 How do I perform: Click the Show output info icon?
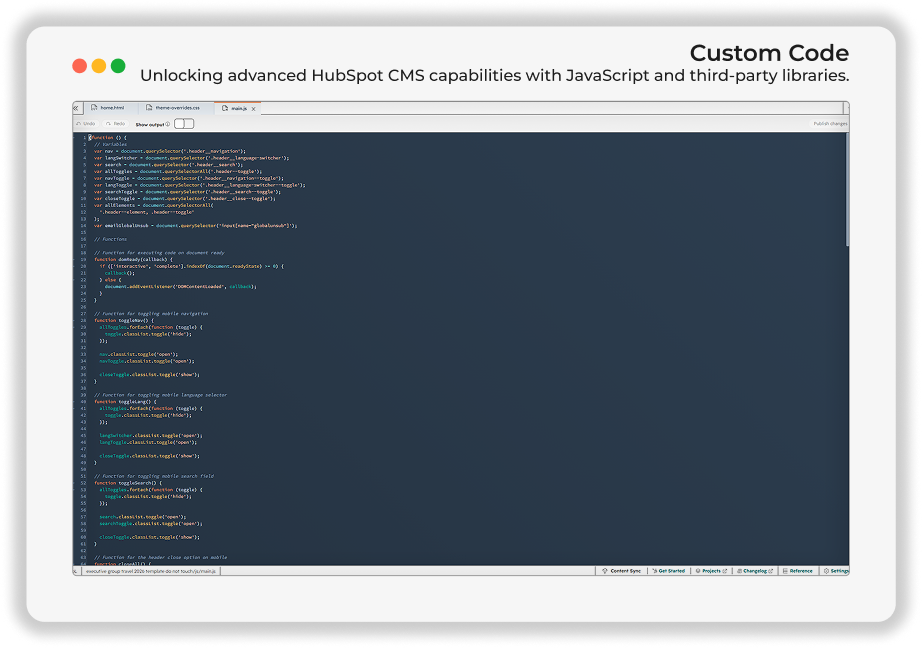pos(168,124)
